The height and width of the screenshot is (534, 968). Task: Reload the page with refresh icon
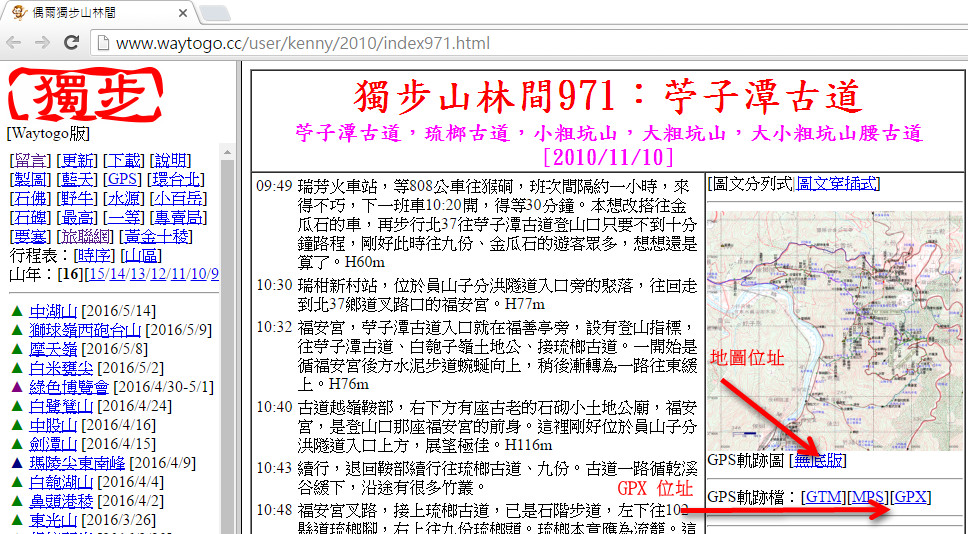pos(71,43)
